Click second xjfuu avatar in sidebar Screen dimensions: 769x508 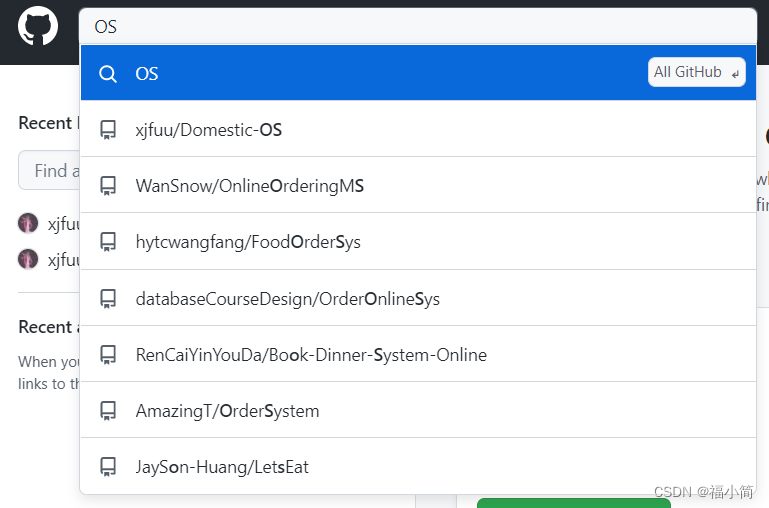tap(28, 259)
